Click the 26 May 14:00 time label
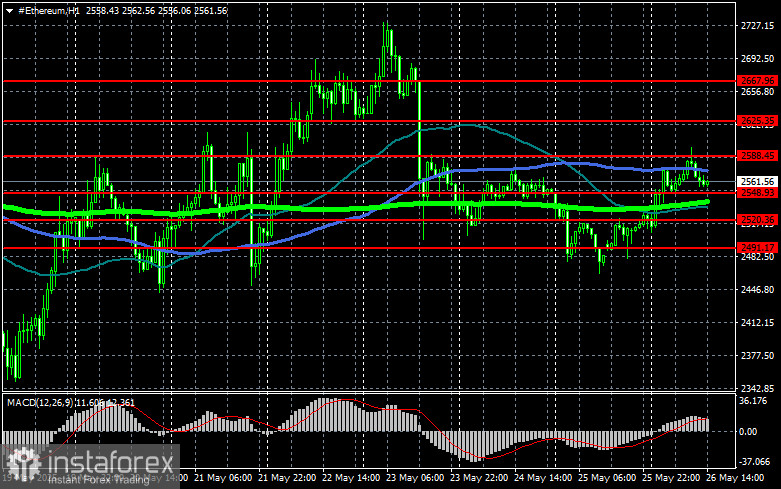The image size is (781, 489). click(735, 478)
